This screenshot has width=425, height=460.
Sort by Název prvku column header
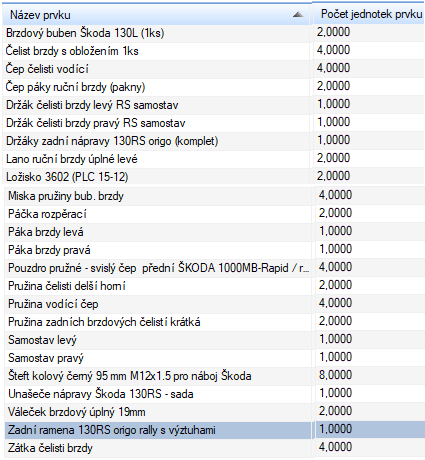(157, 15)
